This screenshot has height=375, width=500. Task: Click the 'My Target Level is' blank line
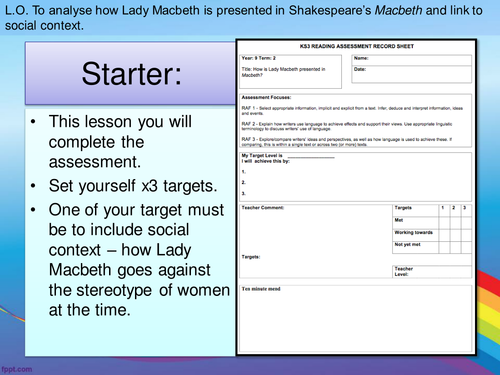[311, 156]
